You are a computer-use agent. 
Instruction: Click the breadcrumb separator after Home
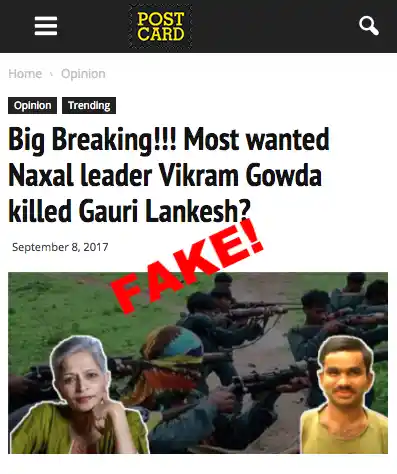(51, 74)
